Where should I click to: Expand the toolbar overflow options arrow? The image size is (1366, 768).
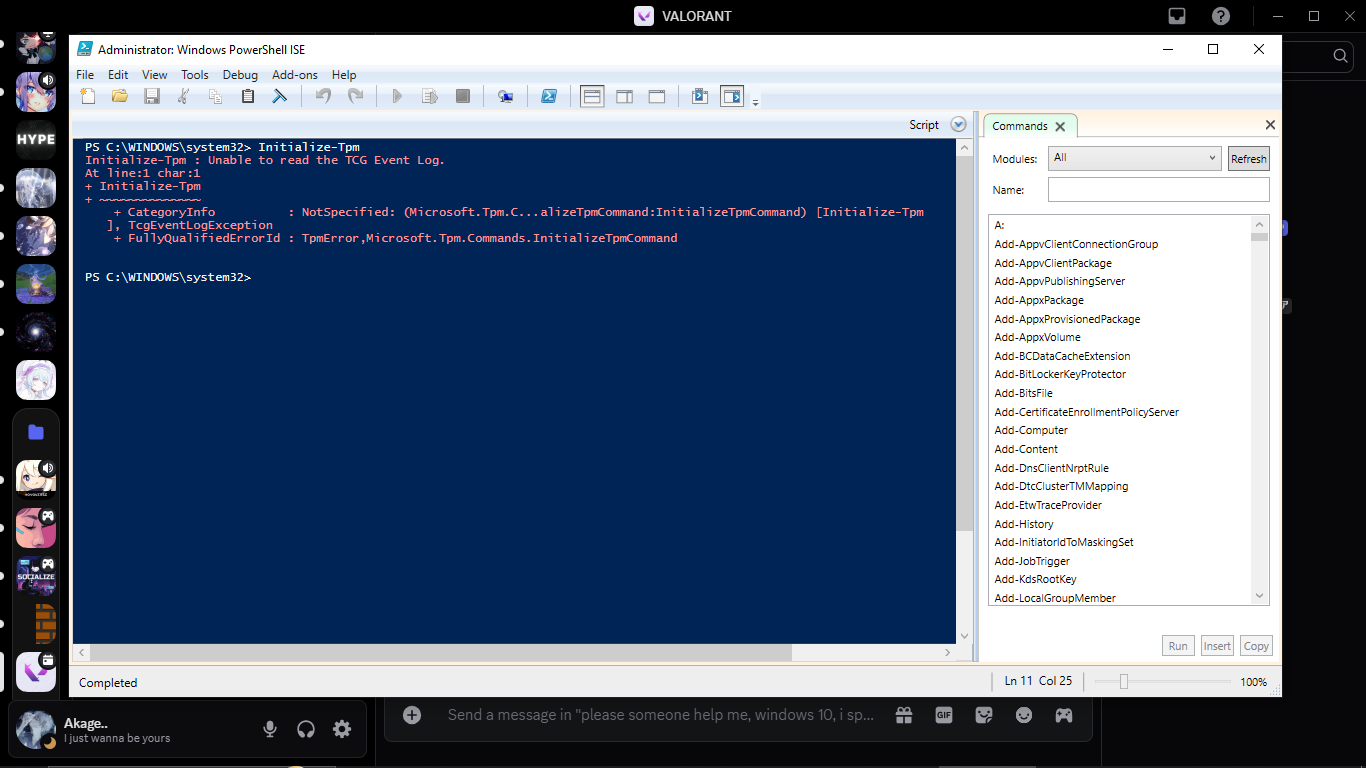tap(756, 102)
